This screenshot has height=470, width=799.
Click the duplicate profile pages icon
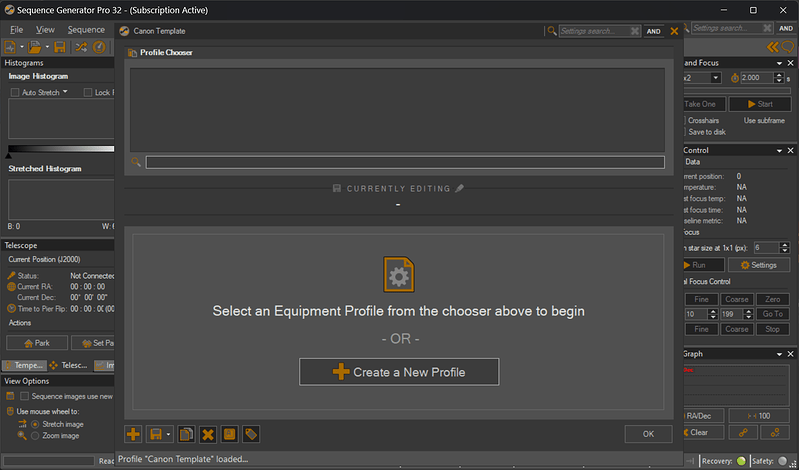point(187,434)
